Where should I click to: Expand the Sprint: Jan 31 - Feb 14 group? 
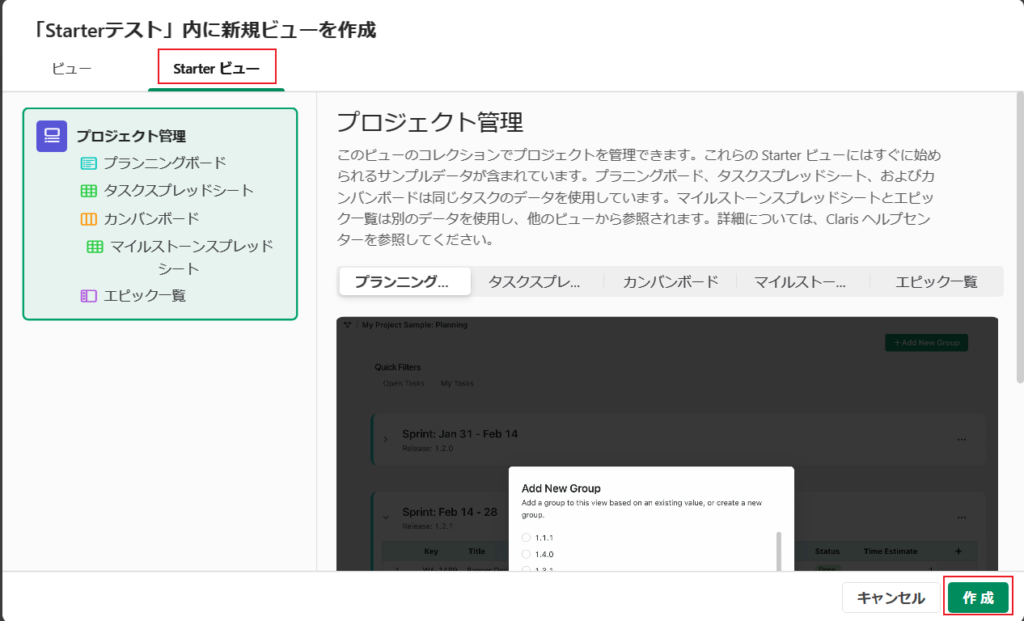coord(386,439)
